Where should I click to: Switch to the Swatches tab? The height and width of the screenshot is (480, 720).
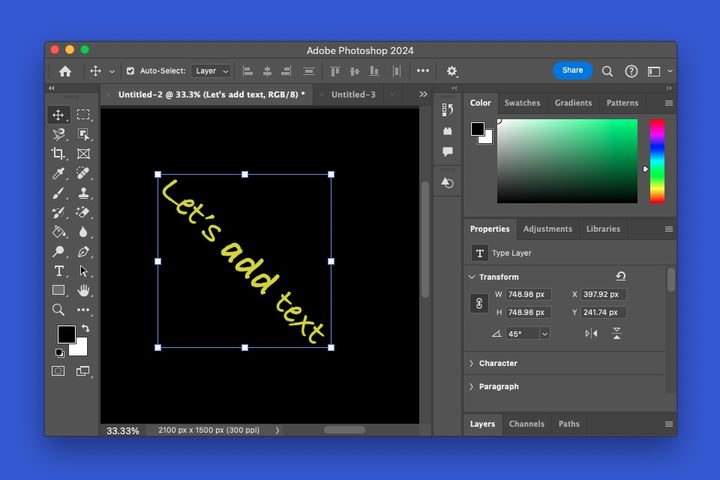(522, 103)
